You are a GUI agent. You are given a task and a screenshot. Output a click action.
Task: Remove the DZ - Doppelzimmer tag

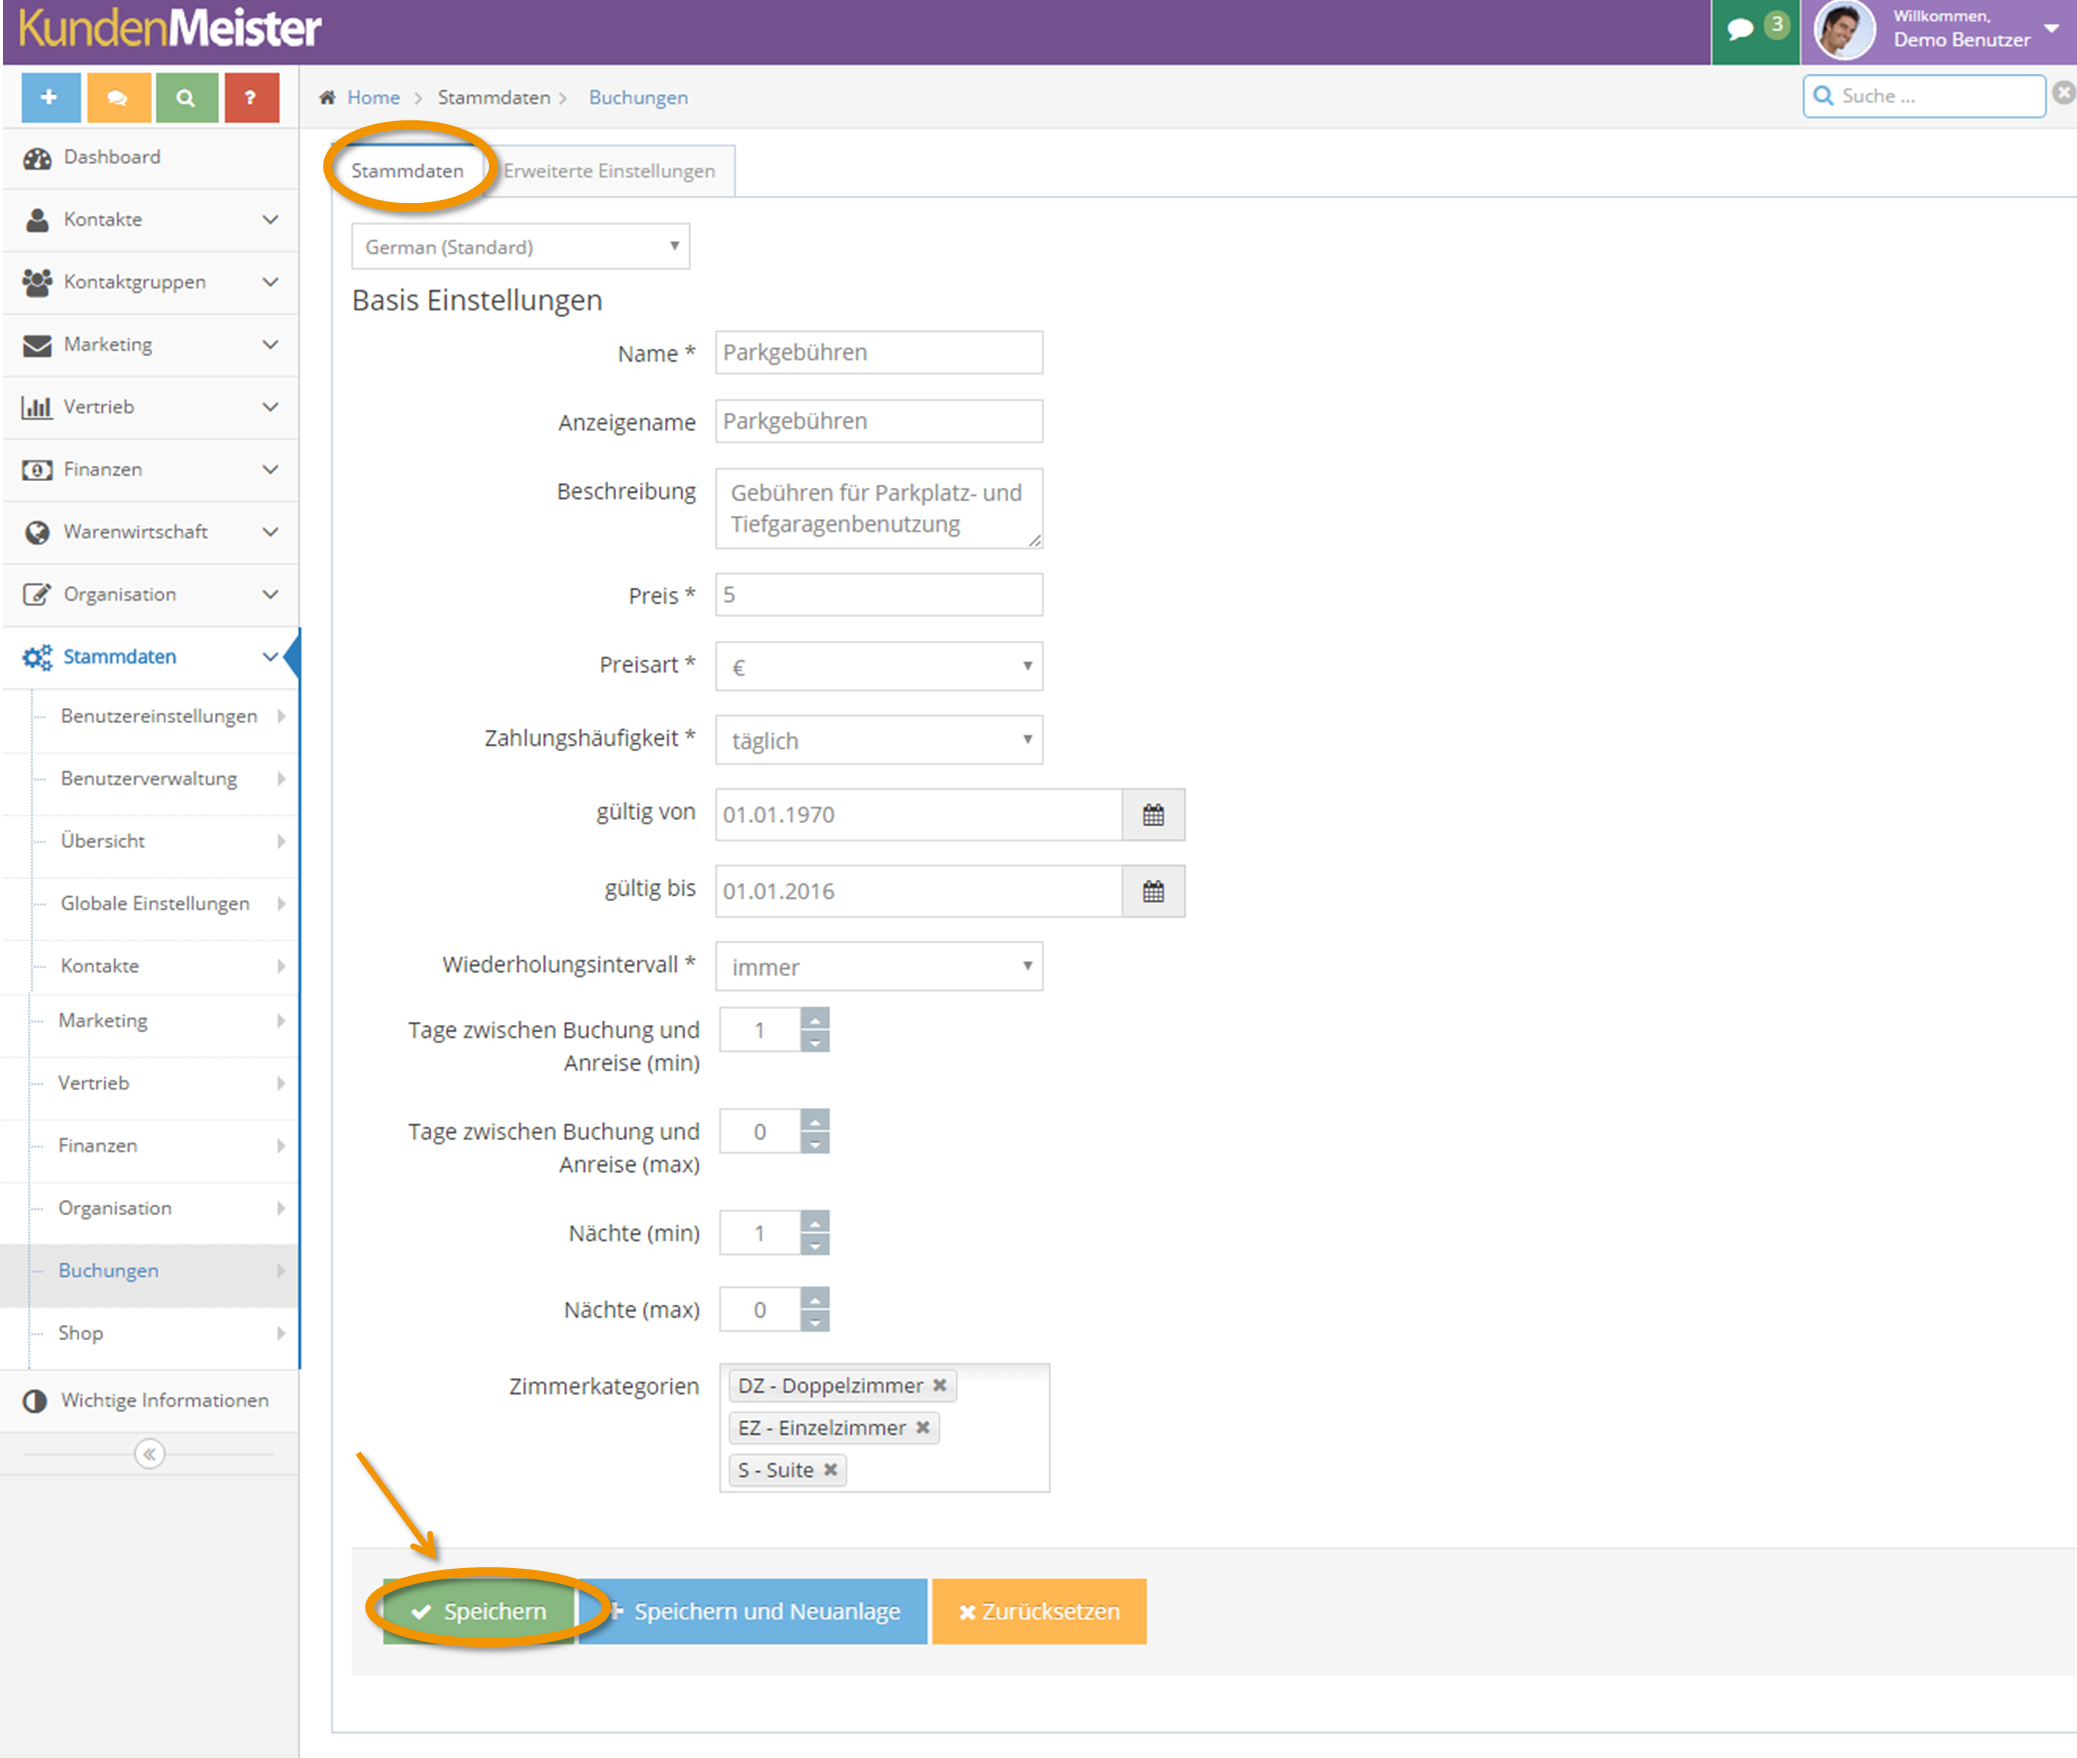(x=940, y=1386)
